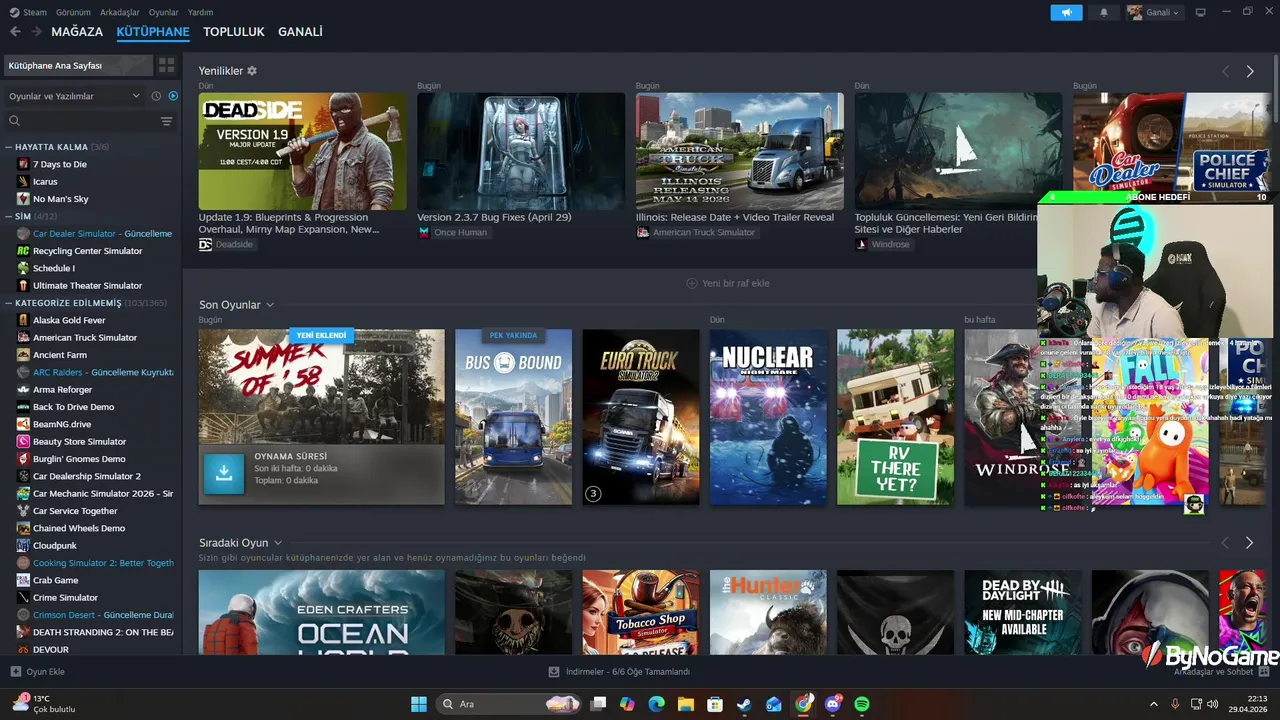Show next items in Yenilikler shelf
This screenshot has width=1280, height=720.
[1249, 71]
